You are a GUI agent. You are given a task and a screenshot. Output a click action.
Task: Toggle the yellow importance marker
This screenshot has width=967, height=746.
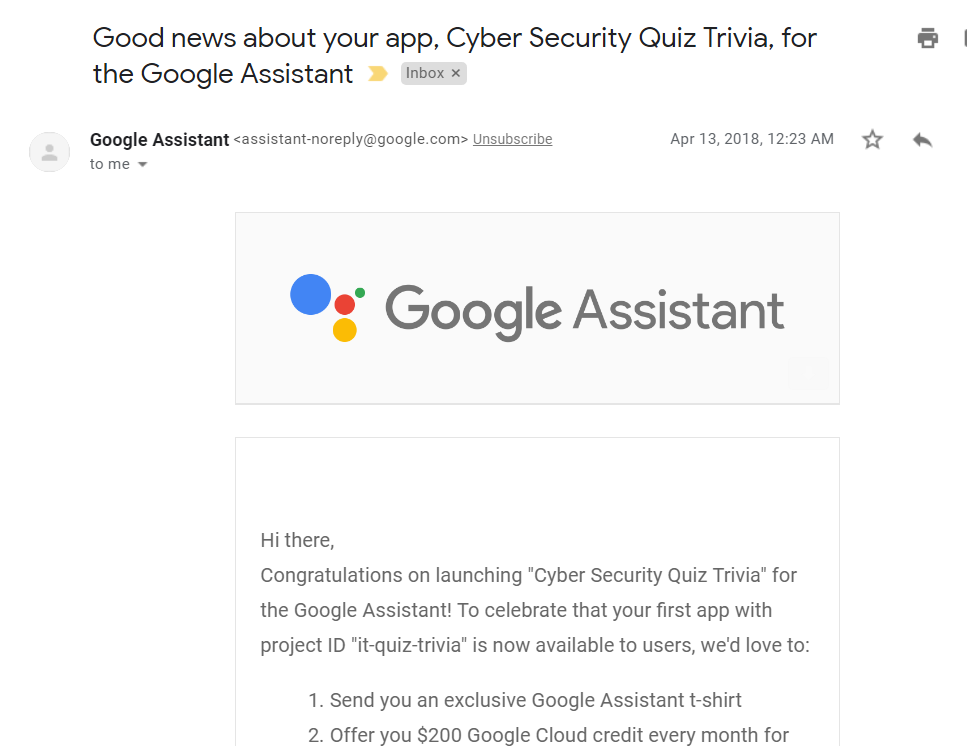(377, 74)
